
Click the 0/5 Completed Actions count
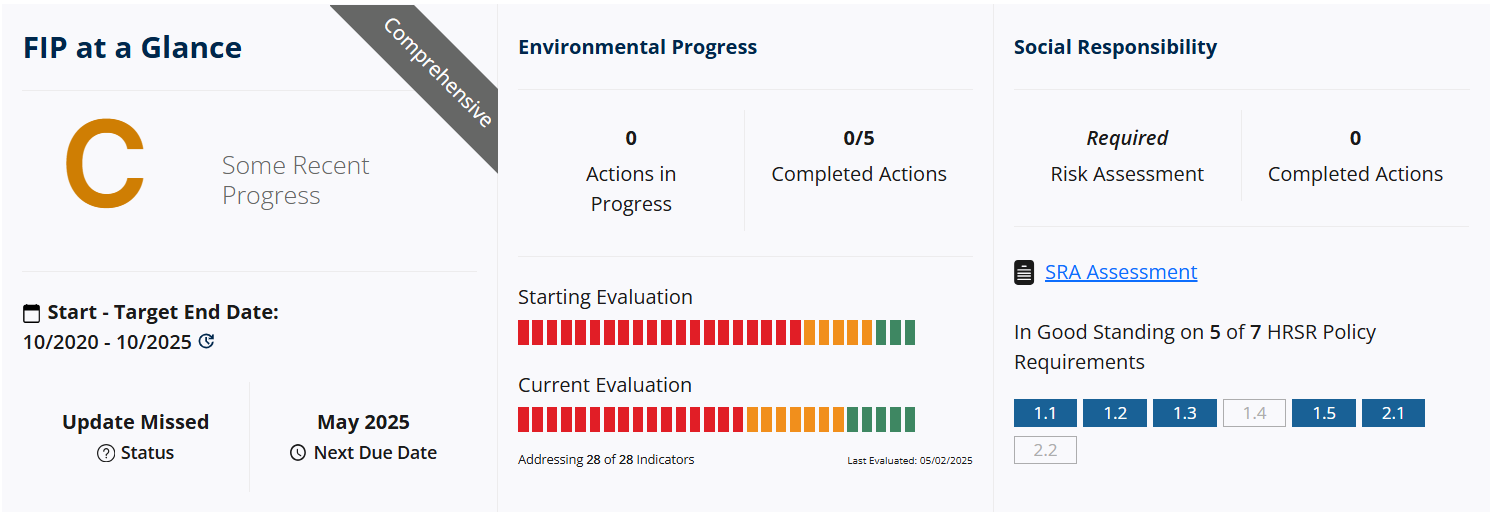click(x=858, y=138)
